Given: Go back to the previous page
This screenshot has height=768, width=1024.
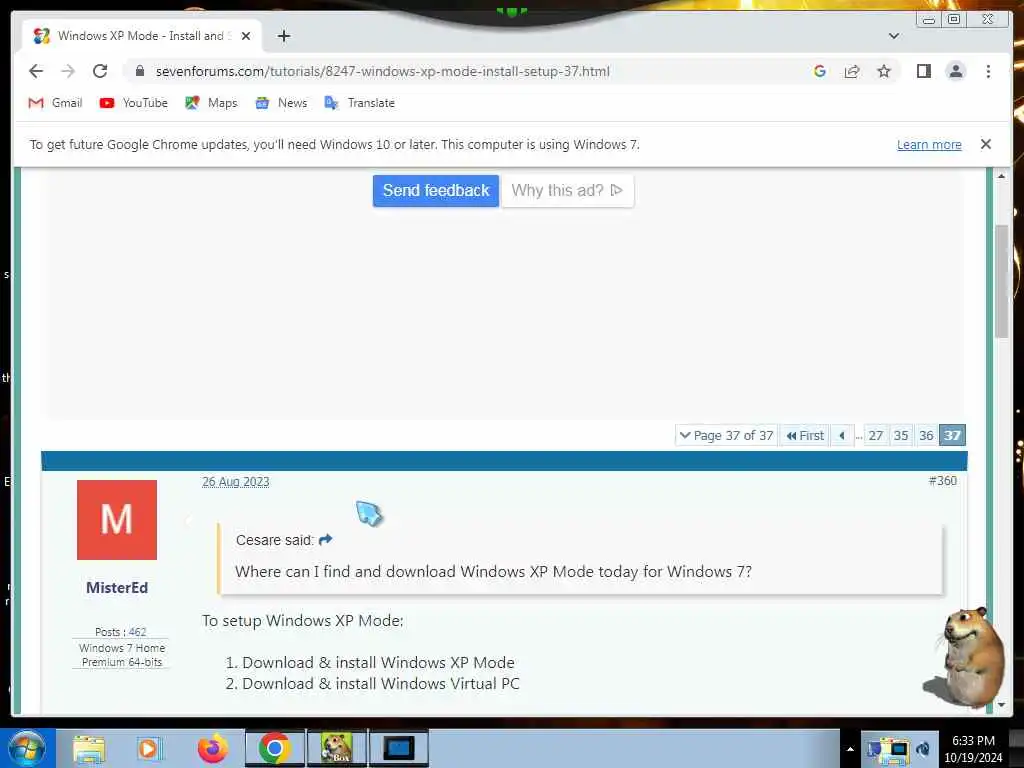Looking at the screenshot, I should pos(36,71).
